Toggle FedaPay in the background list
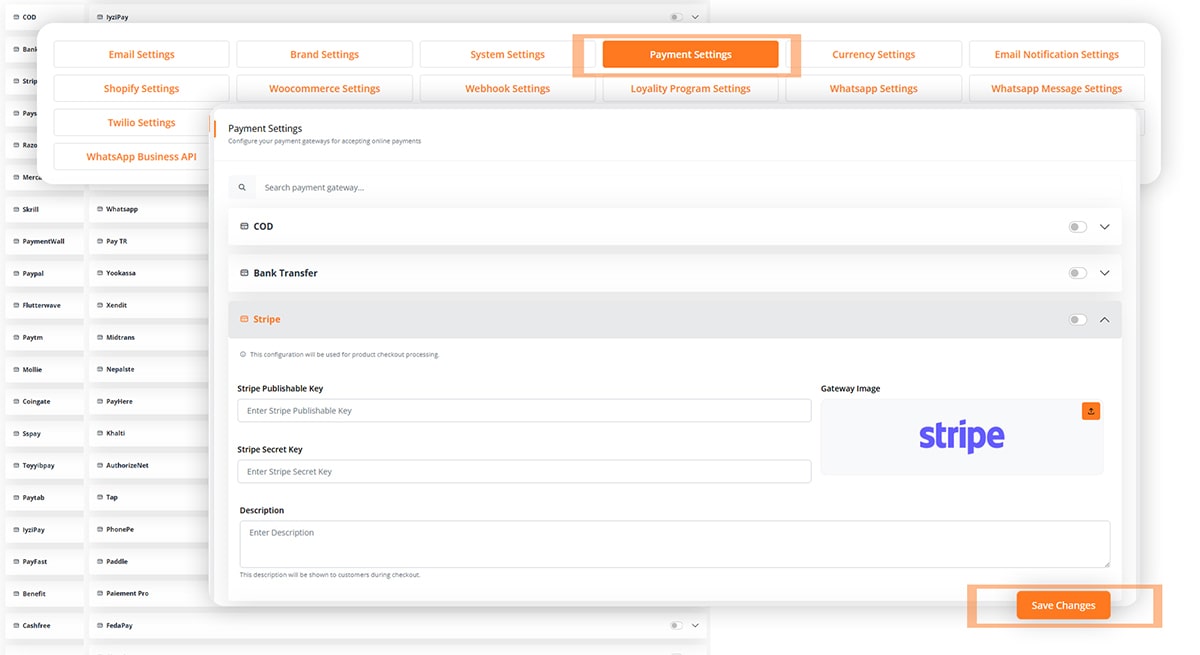The height and width of the screenshot is (655, 1200). coord(676,625)
